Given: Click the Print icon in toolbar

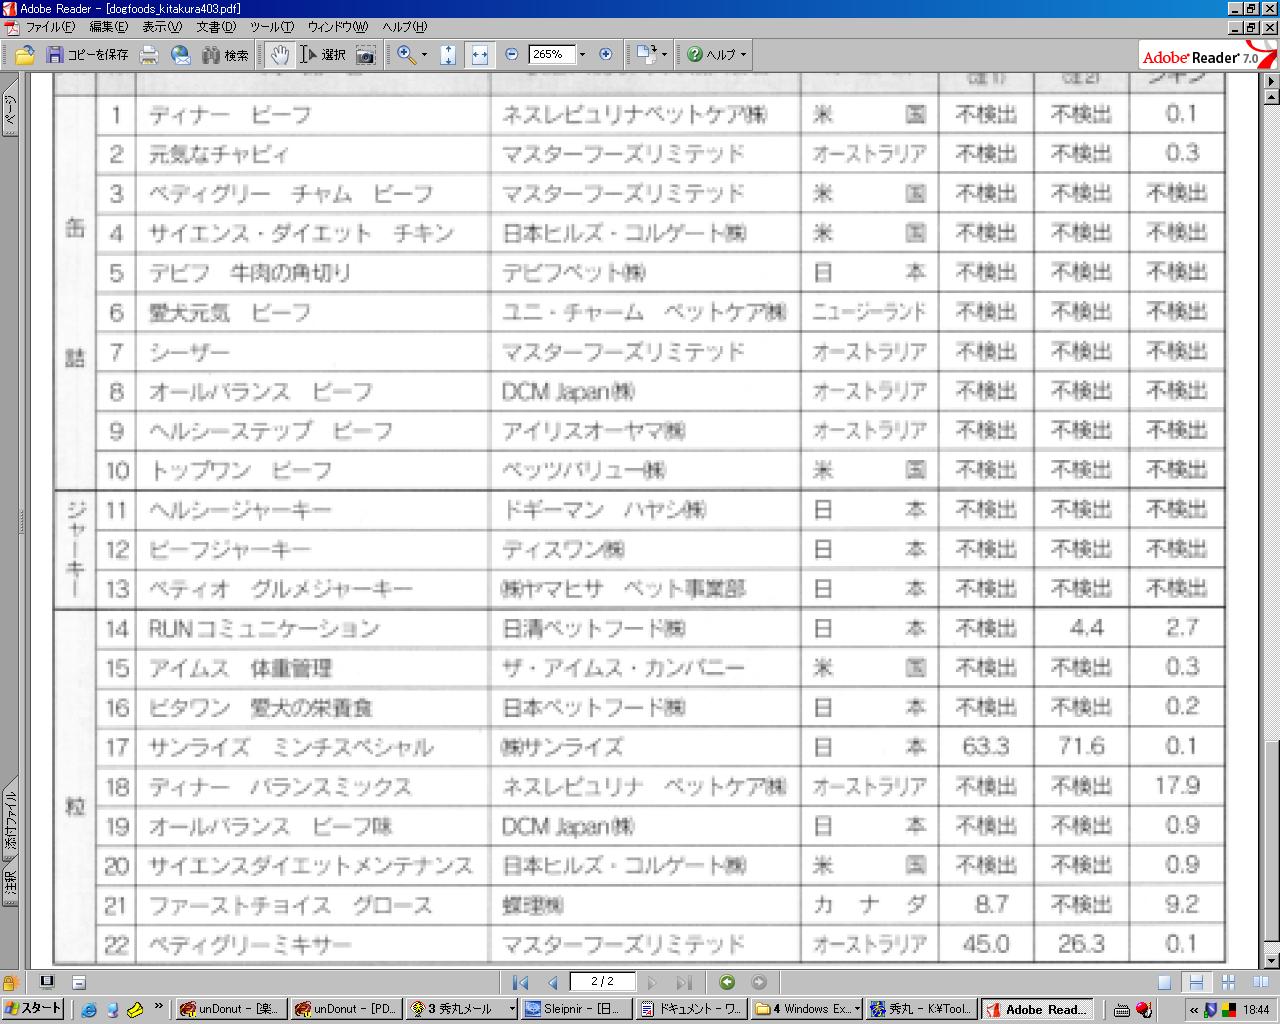Looking at the screenshot, I should 149,55.
